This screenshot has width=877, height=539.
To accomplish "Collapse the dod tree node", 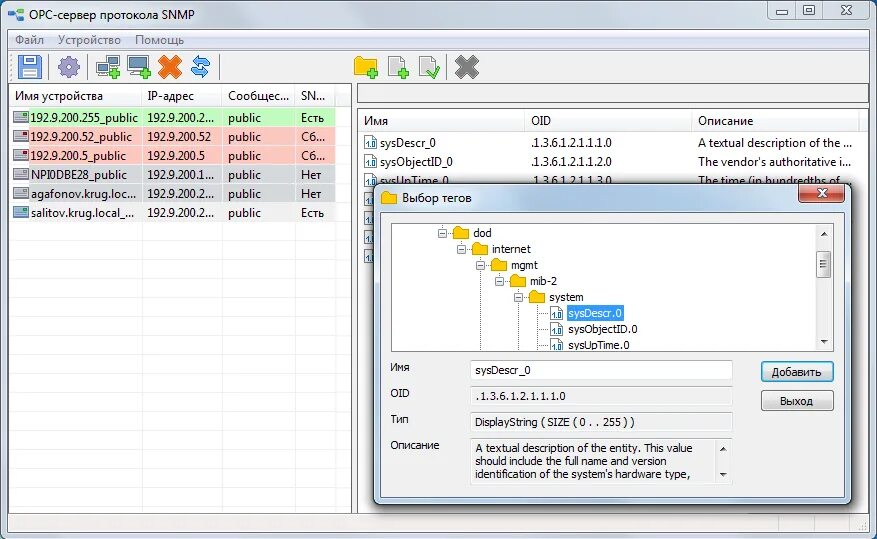I will point(442,233).
